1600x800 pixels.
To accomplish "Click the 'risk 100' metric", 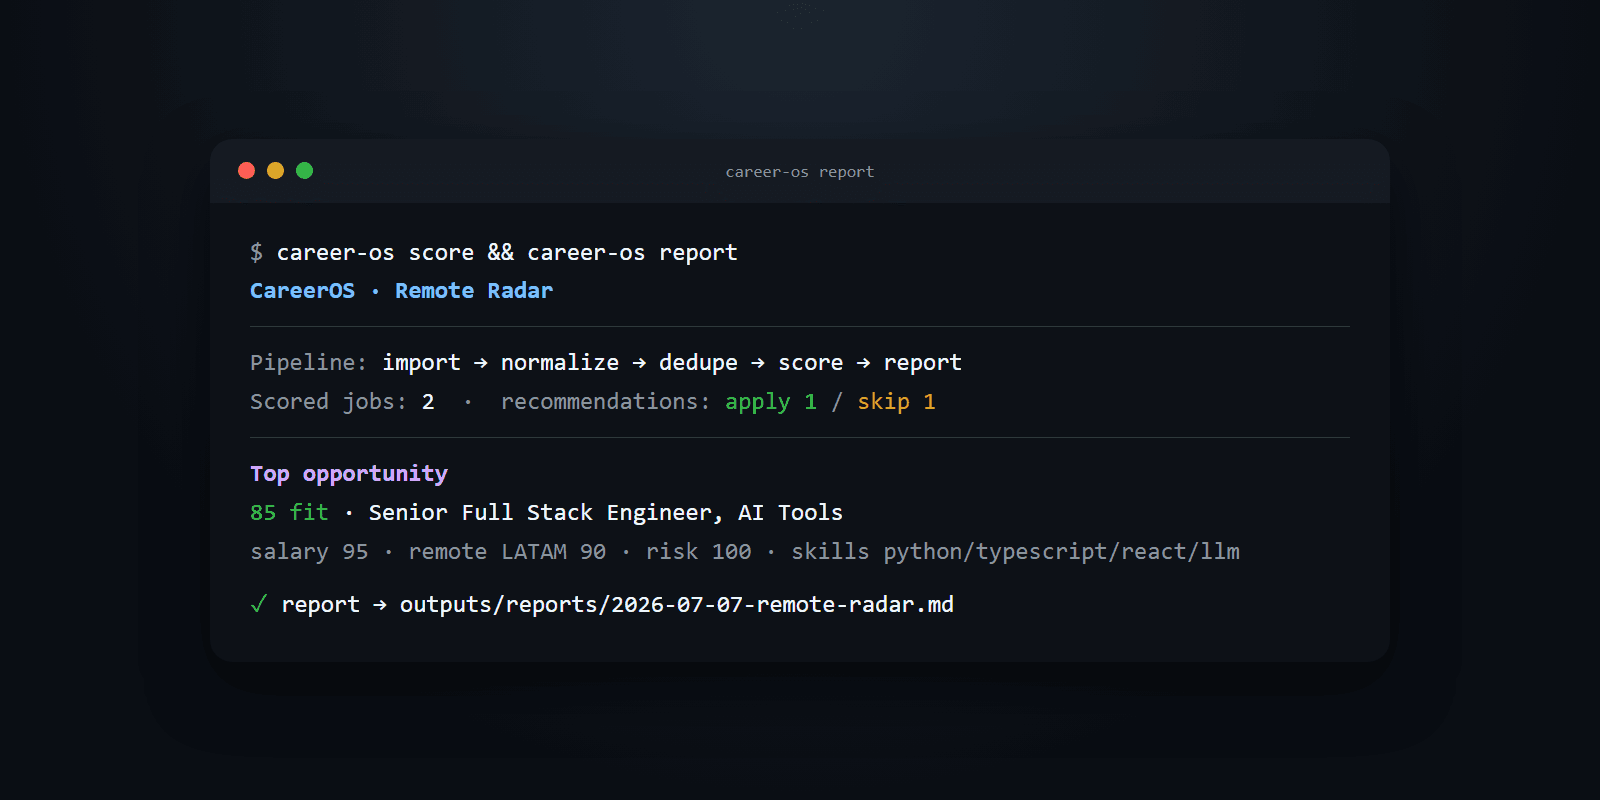I will coord(698,552).
